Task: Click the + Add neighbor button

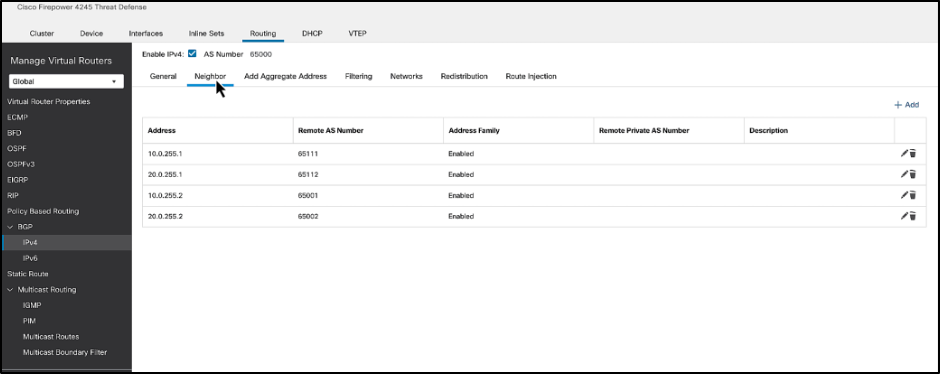Action: [906, 105]
